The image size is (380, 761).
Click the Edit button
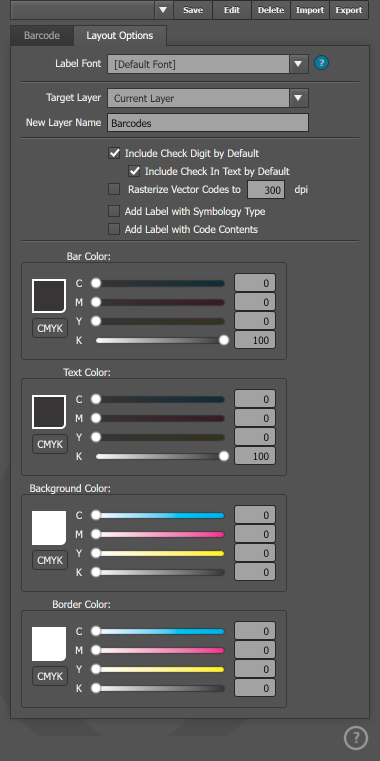[232, 10]
